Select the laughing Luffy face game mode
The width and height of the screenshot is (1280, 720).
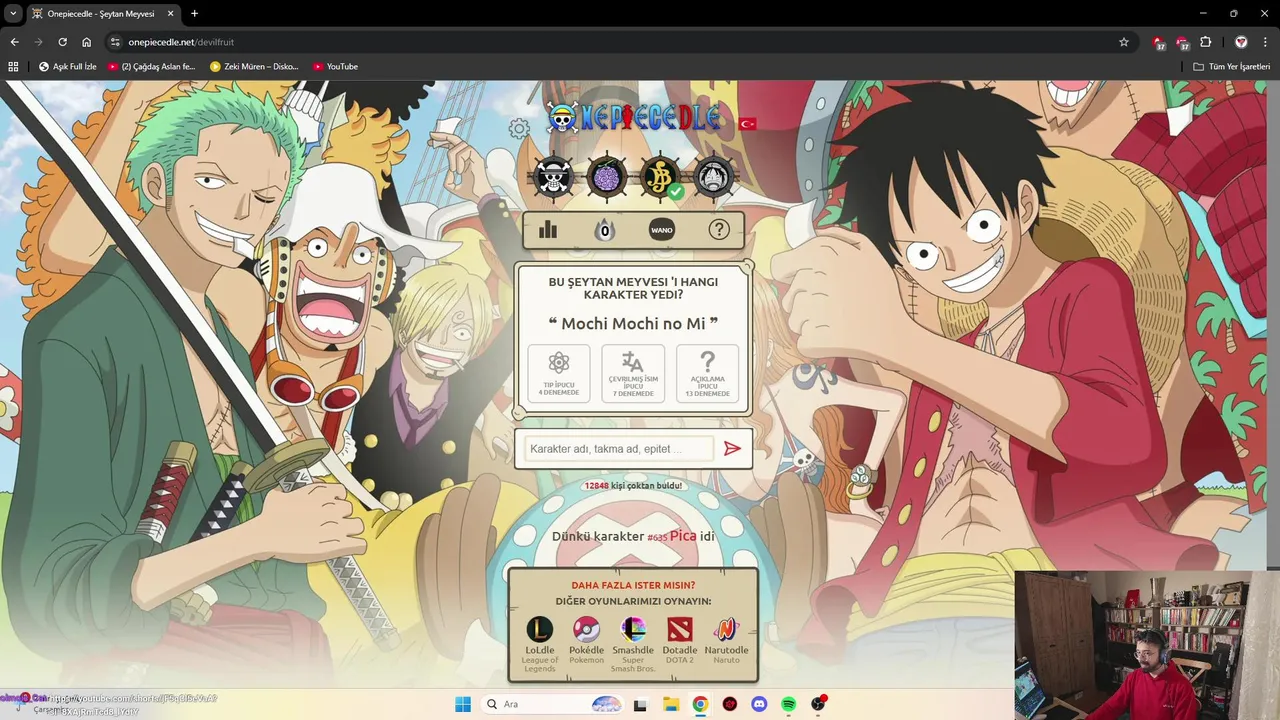[713, 177]
